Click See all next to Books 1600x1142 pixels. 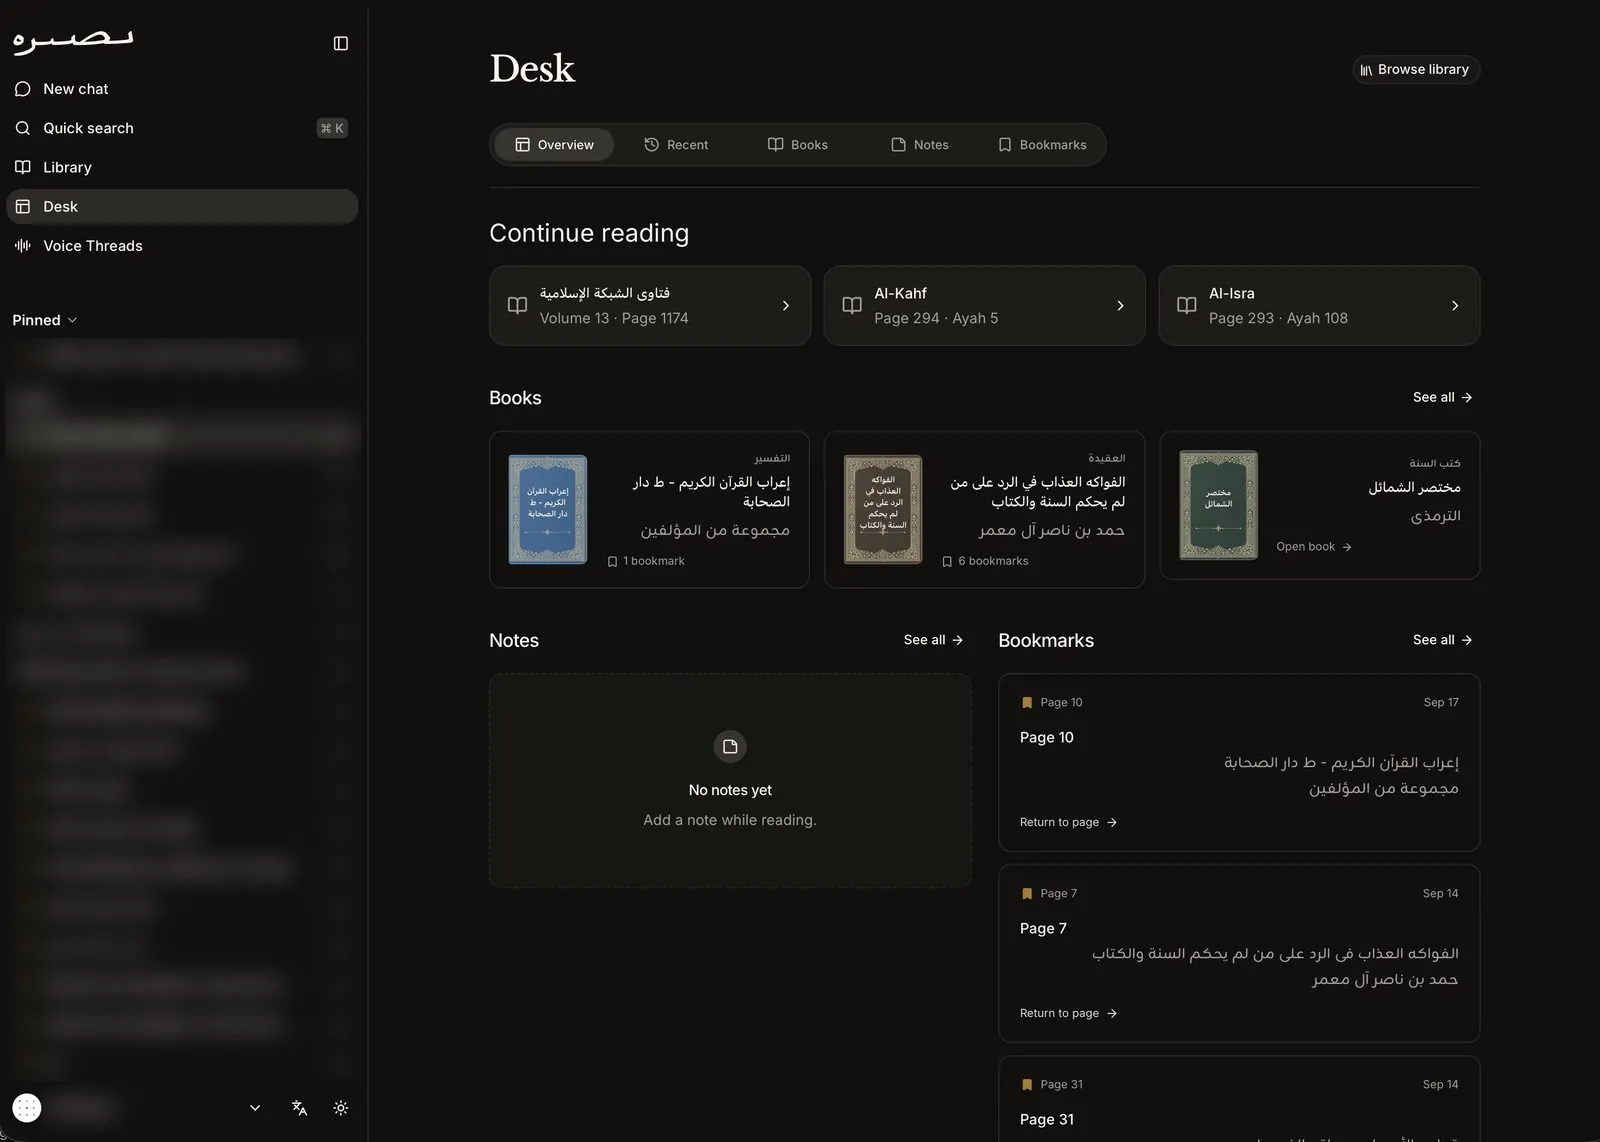tap(1442, 397)
